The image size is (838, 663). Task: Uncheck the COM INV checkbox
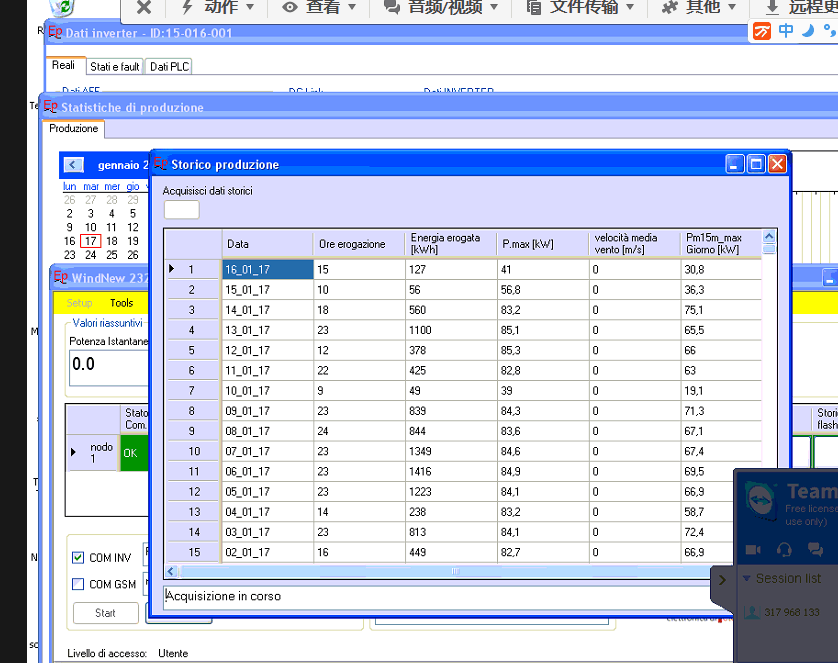coord(78,558)
